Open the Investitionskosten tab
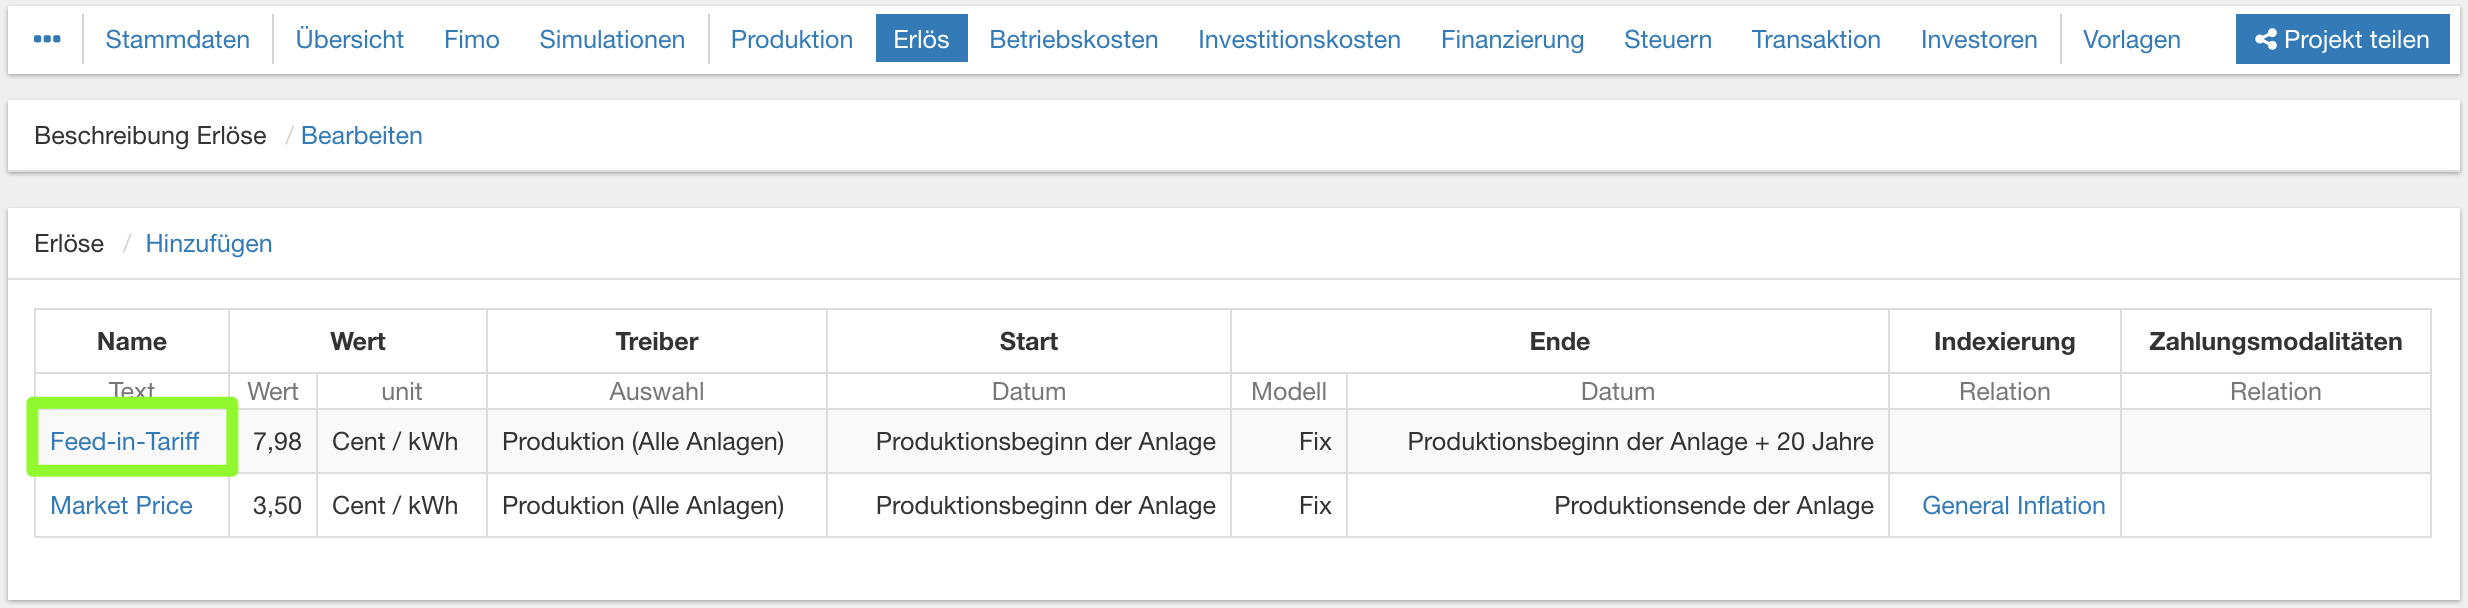Viewport: 2468px width, 608px height. [1299, 39]
